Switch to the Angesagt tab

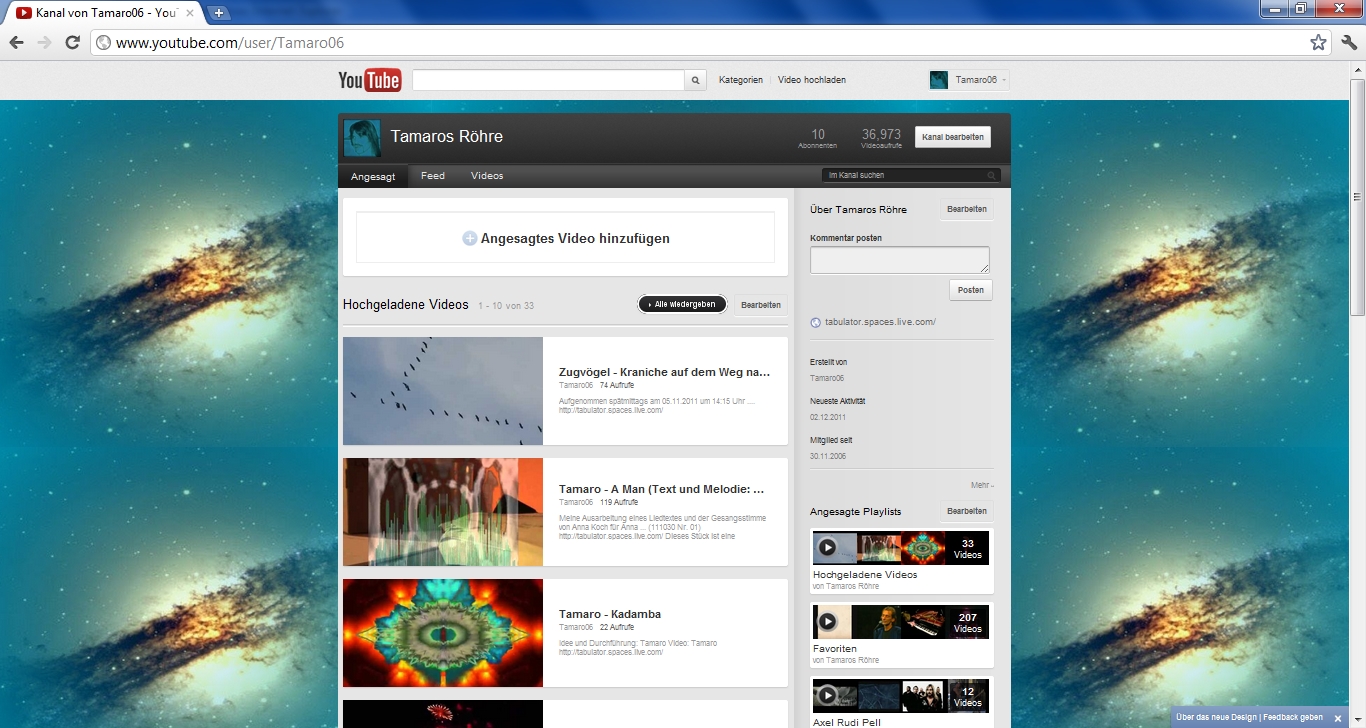(373, 176)
